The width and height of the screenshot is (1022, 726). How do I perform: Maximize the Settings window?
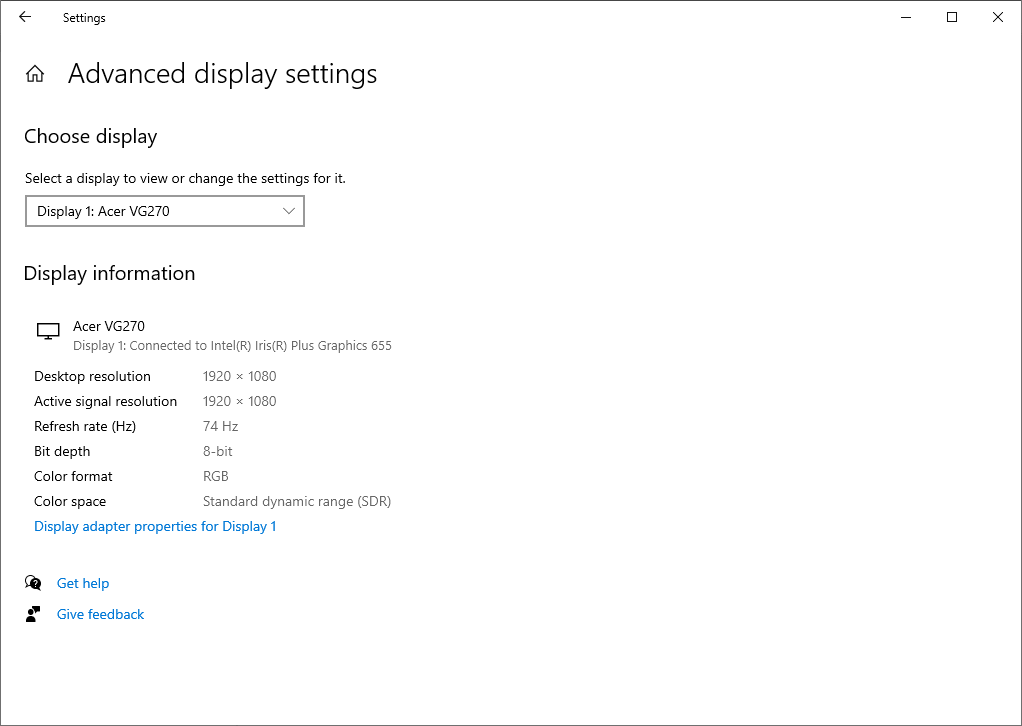point(952,18)
